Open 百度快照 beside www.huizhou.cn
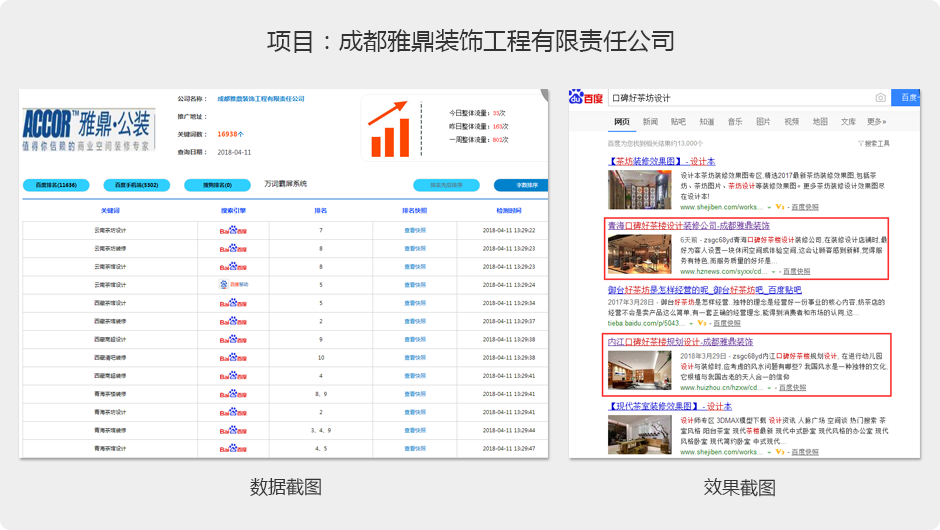The image size is (940, 530). click(793, 388)
